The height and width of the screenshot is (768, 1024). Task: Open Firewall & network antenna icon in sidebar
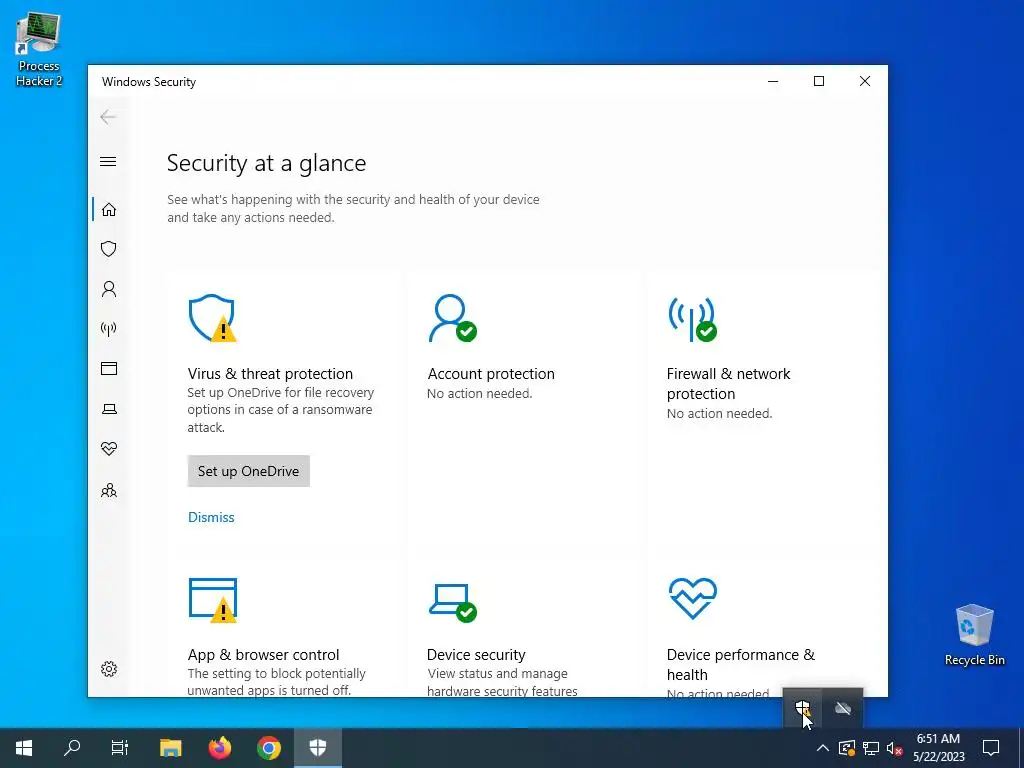coord(108,328)
